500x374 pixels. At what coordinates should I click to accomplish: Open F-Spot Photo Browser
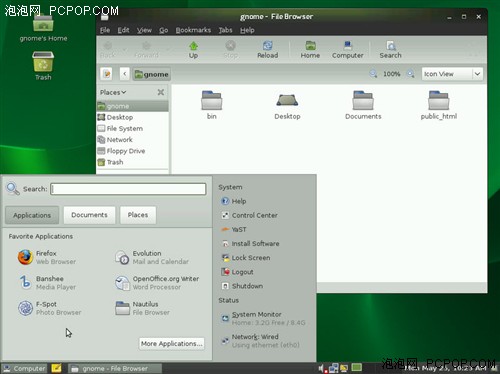pos(49,308)
